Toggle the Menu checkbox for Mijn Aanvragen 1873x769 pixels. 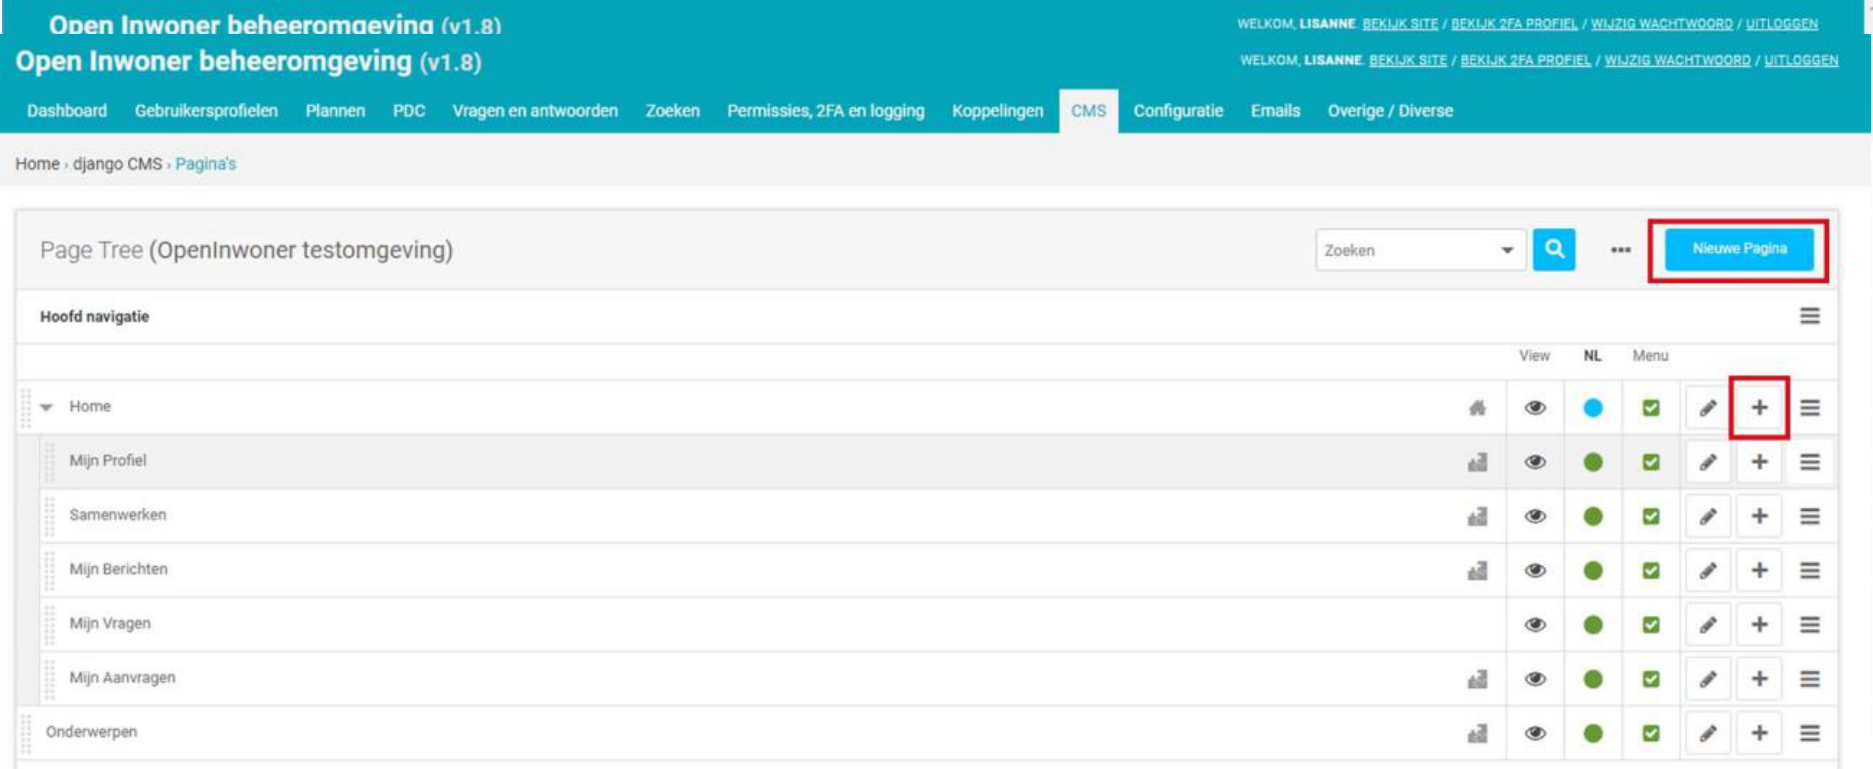(1651, 679)
